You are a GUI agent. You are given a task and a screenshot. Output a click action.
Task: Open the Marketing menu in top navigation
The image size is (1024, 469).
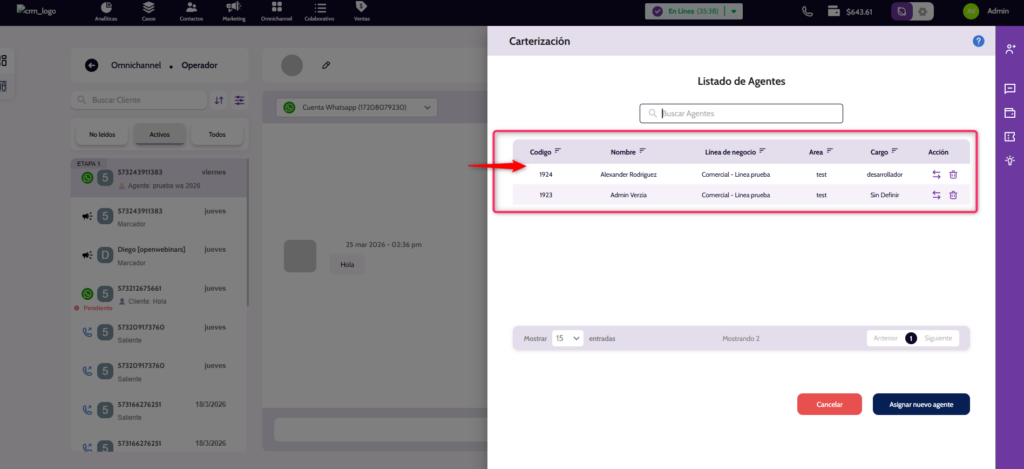[232, 12]
